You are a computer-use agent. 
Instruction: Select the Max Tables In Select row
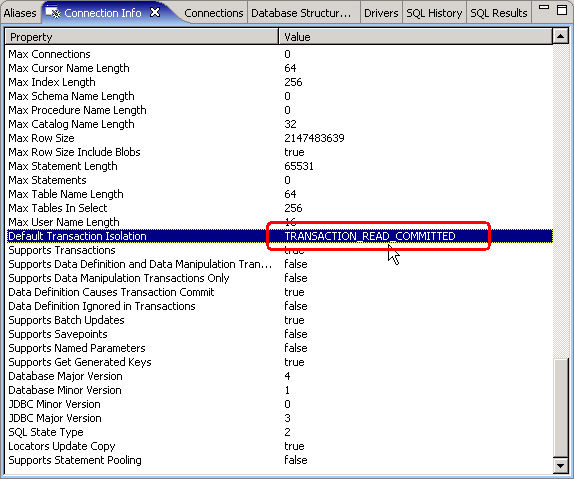280,208
